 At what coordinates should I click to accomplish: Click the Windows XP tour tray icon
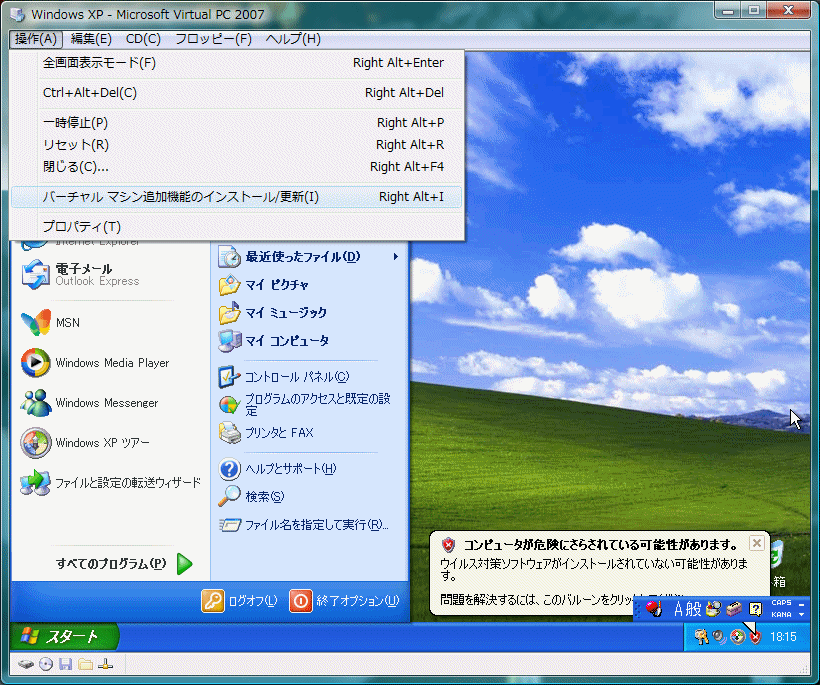pos(737,637)
